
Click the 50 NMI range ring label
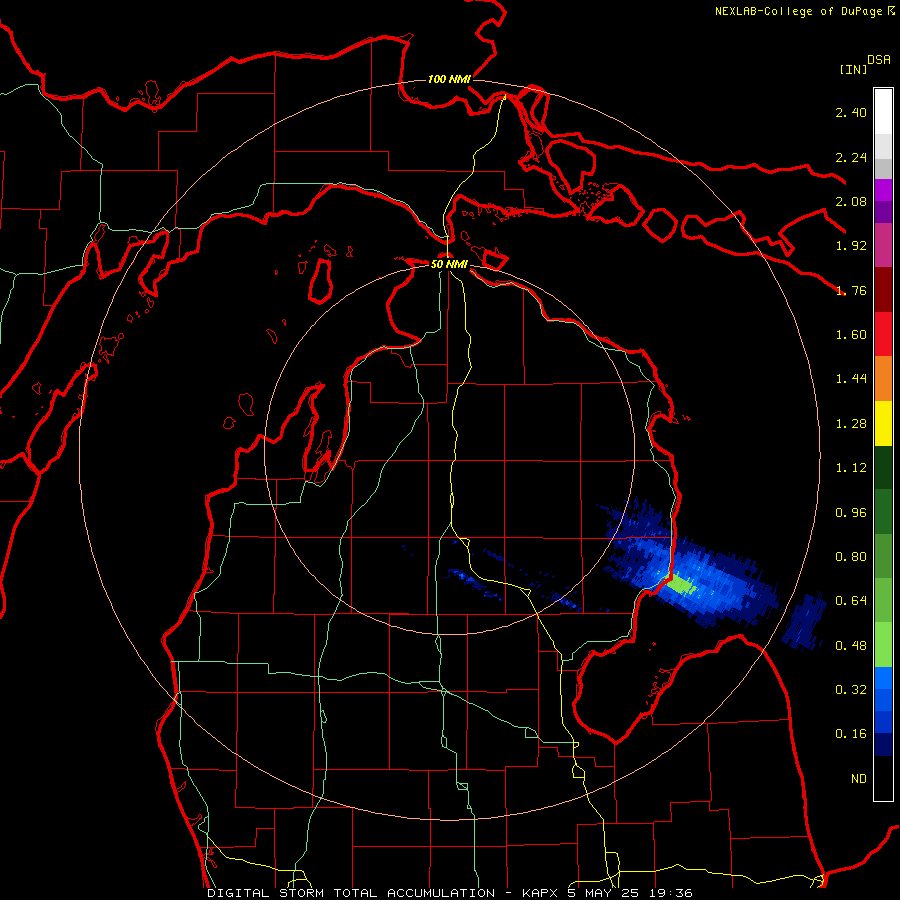pyautogui.click(x=449, y=265)
